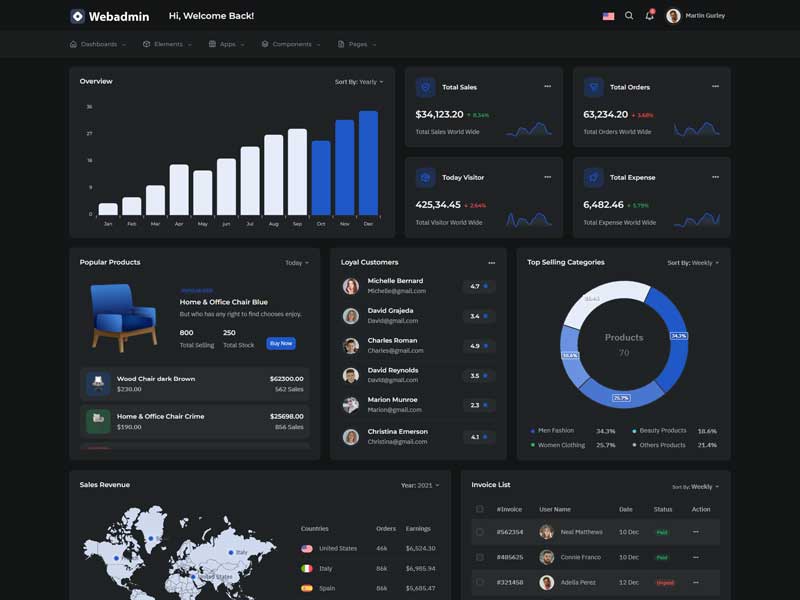Open the notifications bell
Image resolution: width=800 pixels, height=600 pixels.
tap(649, 16)
